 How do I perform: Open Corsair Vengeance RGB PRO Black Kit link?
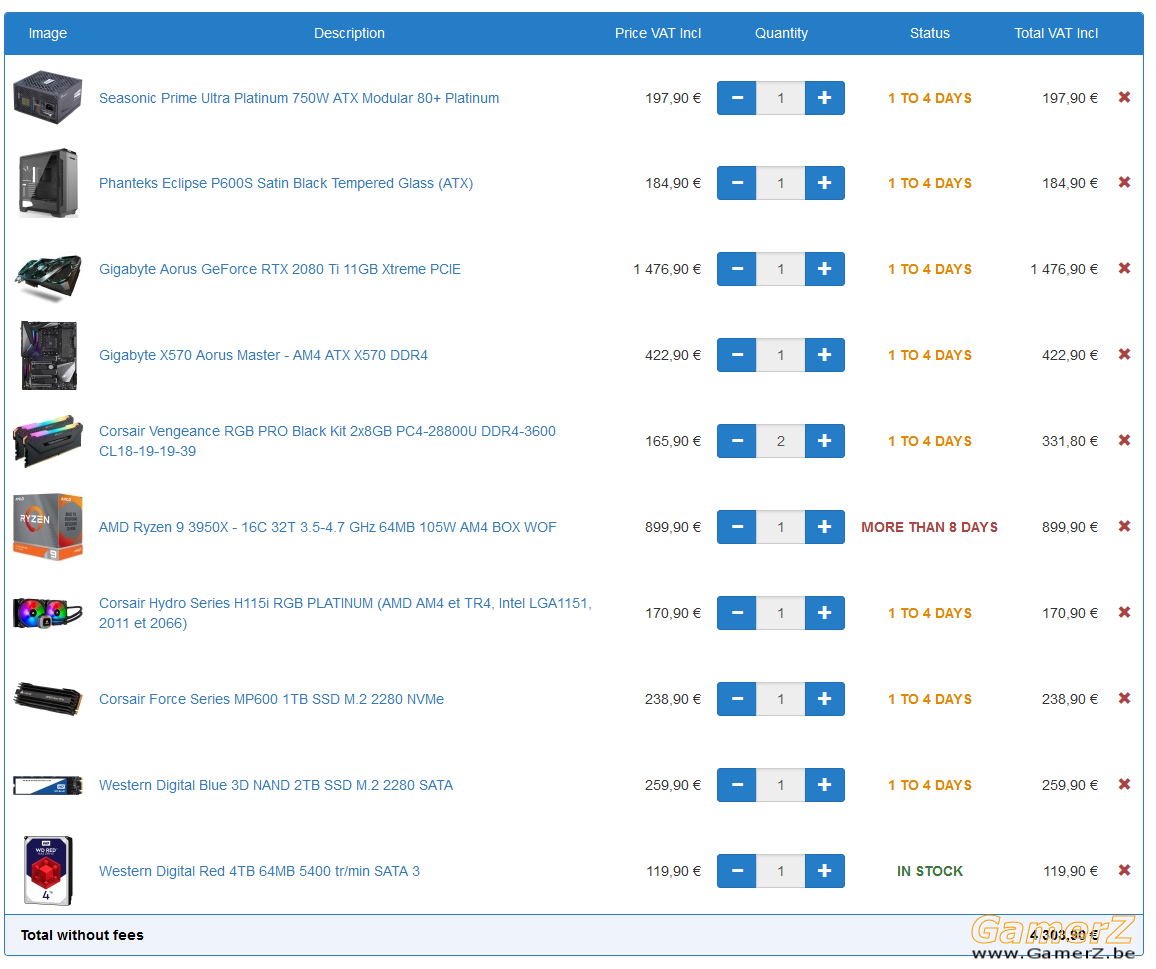coord(327,441)
